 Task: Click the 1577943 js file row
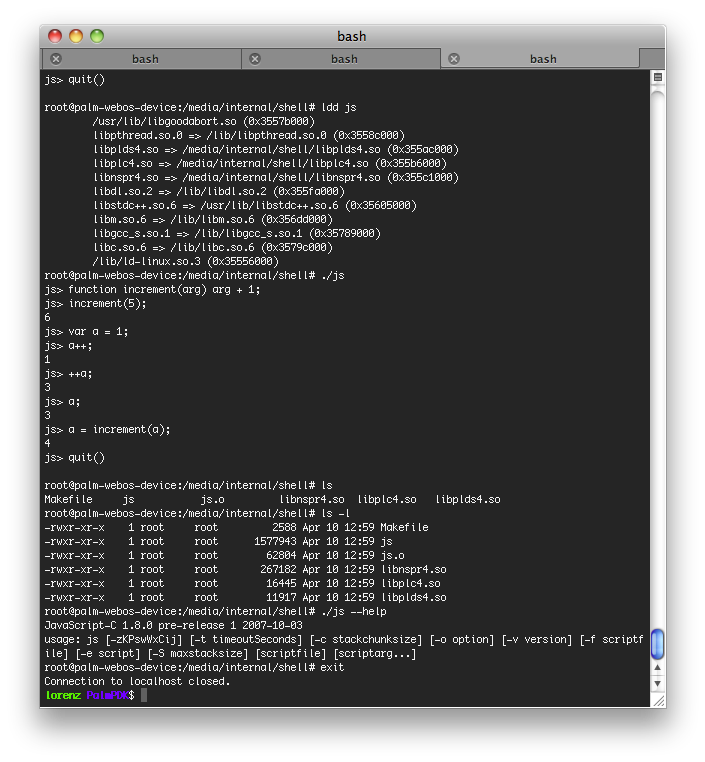click(219, 542)
